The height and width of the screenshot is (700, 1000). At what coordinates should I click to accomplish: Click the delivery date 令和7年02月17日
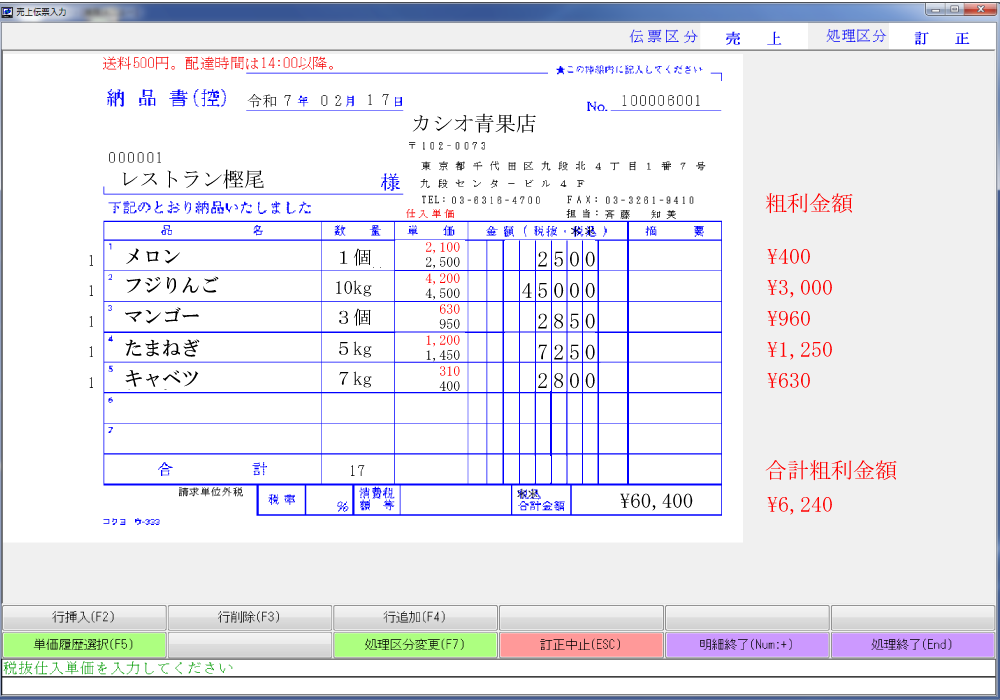(326, 101)
